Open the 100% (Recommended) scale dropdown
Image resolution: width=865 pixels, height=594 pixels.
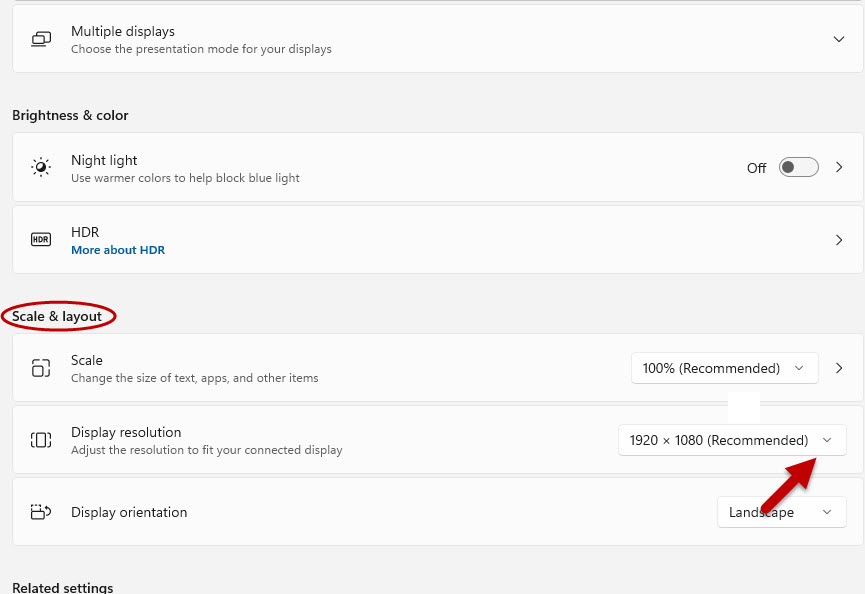(724, 368)
